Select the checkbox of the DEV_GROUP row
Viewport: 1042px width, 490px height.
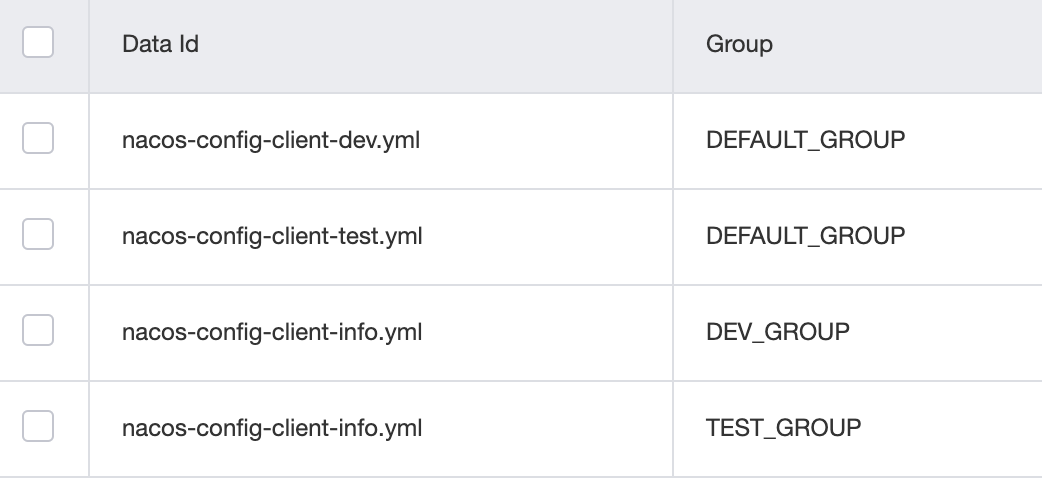pos(38,332)
